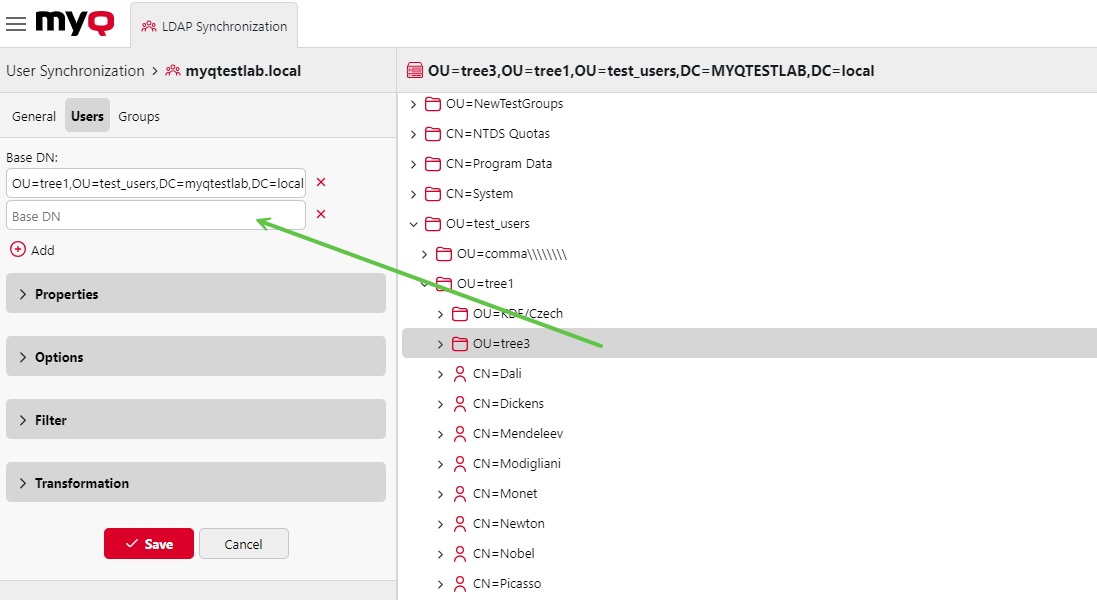Click the CN=Picasso user icon
1097x600 pixels.
click(x=460, y=584)
